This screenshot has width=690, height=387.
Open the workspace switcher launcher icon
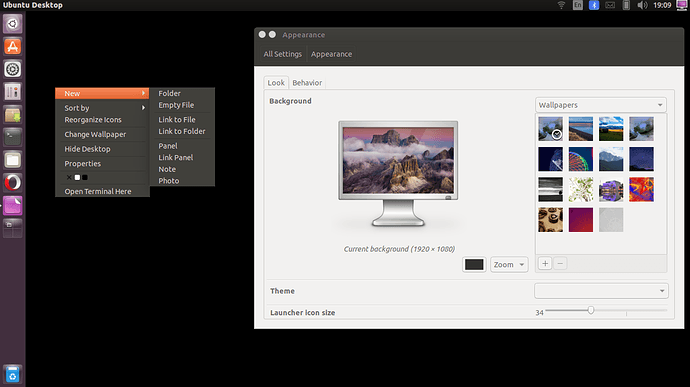click(x=12, y=228)
